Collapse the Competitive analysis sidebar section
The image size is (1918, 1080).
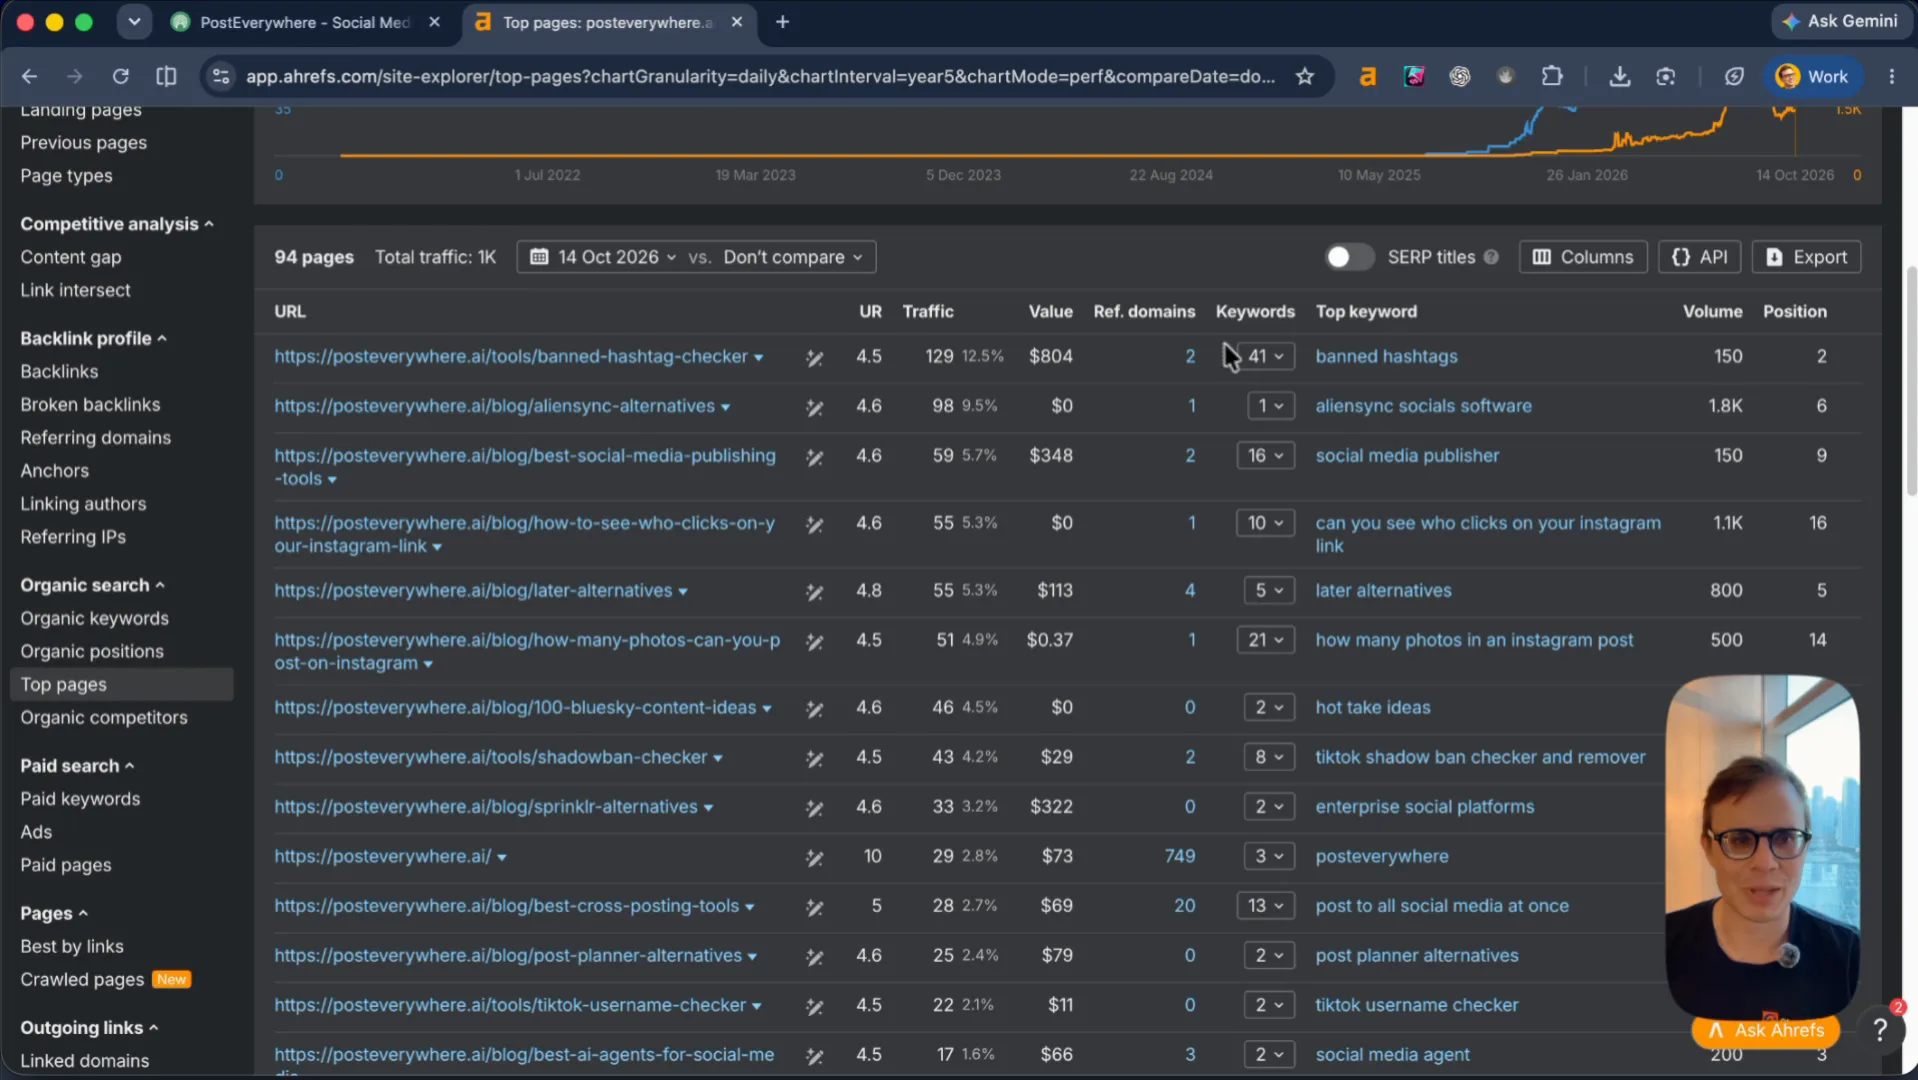(x=117, y=224)
